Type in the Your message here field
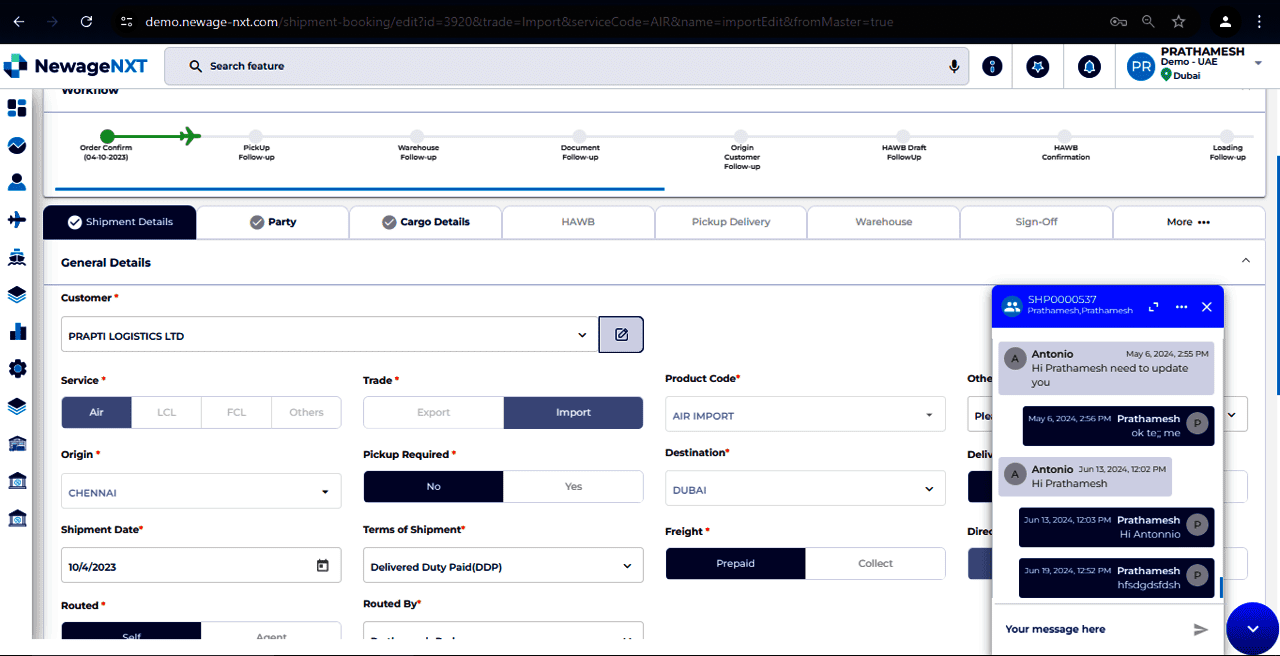1280x656 pixels. (1090, 629)
